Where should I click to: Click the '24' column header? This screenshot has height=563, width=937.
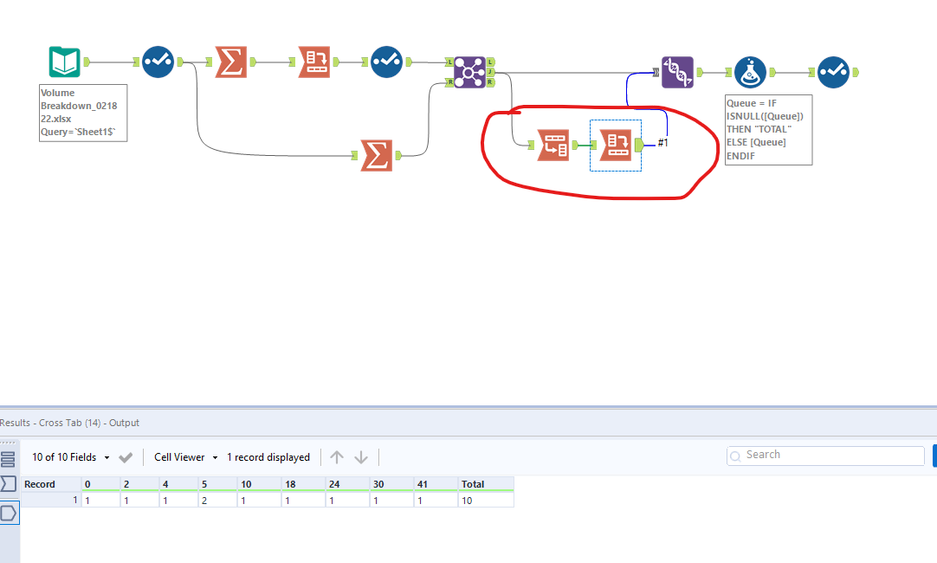pyautogui.click(x=347, y=484)
